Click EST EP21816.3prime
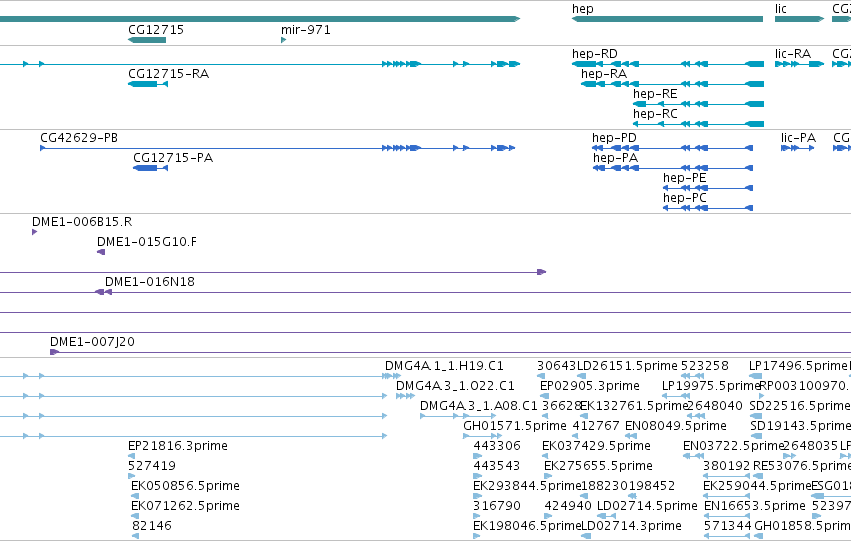This screenshot has height=541, width=851. click(x=177, y=446)
